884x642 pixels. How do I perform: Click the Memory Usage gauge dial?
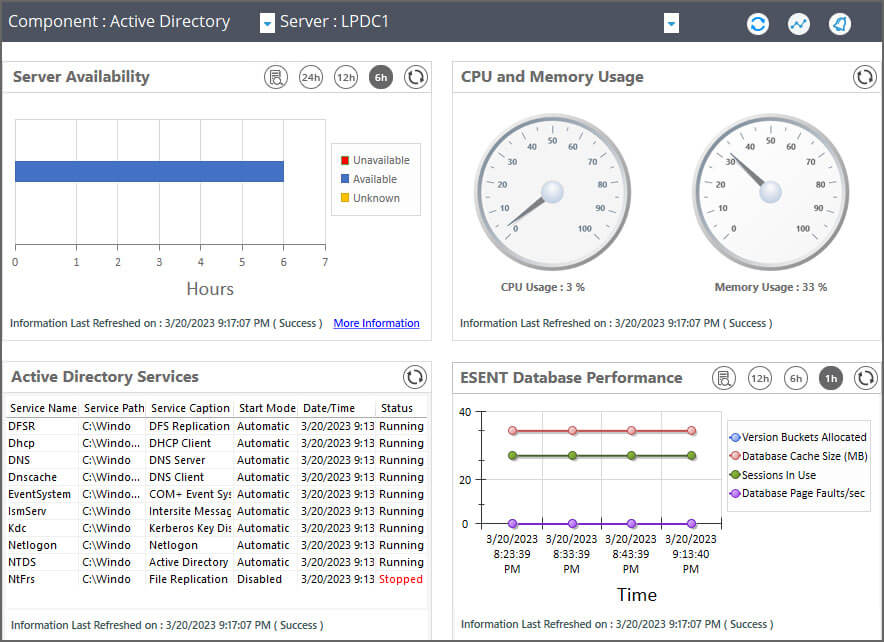point(771,192)
